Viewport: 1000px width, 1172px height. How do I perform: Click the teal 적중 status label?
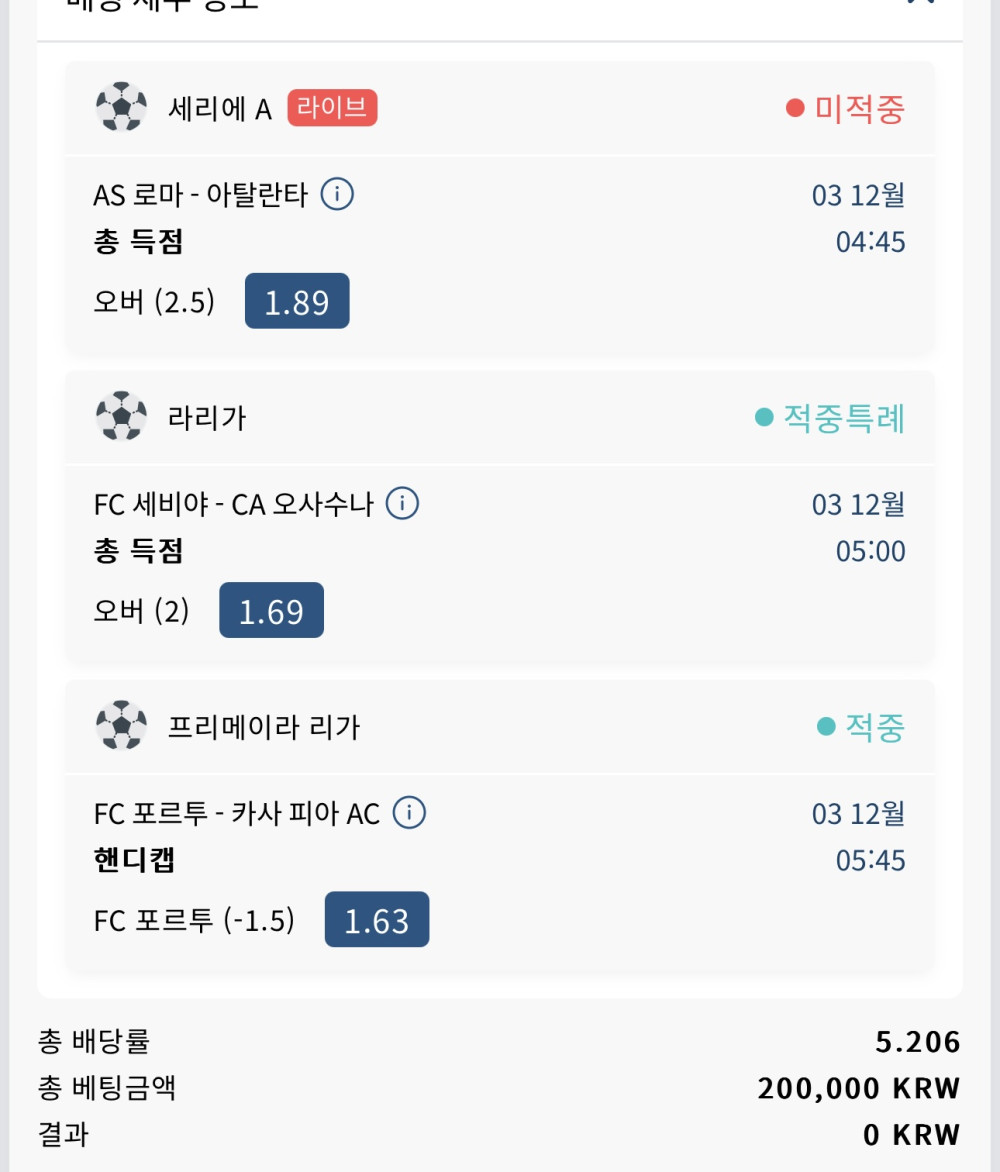tap(874, 727)
